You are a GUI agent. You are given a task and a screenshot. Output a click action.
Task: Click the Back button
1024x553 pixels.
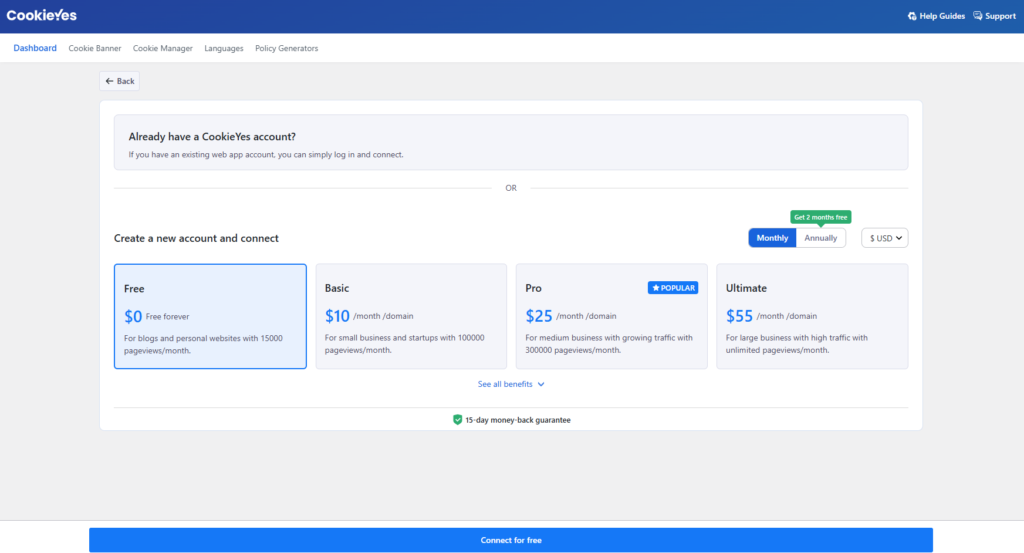[x=120, y=81]
